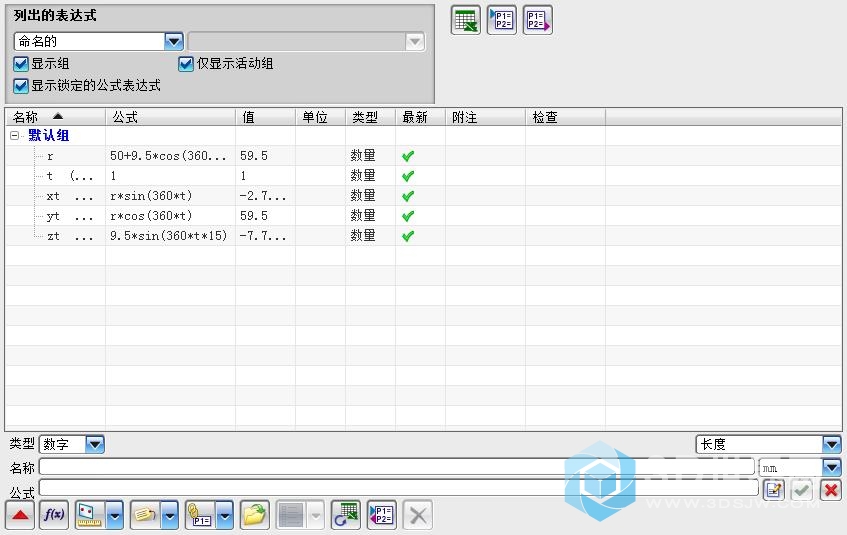The height and width of the screenshot is (535, 847).
Task: Click the reference attribute tag icon
Action: (x=145, y=515)
